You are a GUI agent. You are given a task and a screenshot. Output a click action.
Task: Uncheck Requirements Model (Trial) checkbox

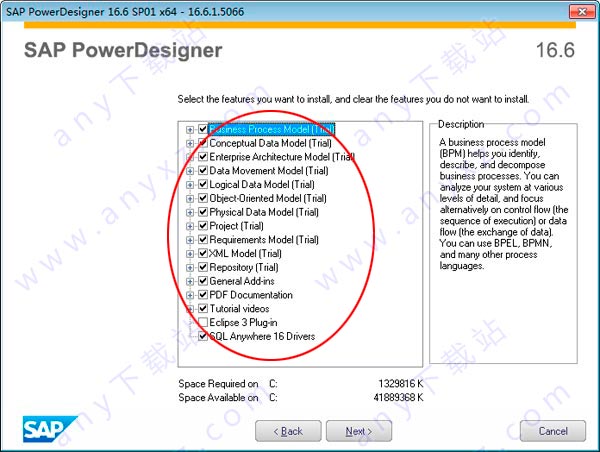(x=203, y=239)
